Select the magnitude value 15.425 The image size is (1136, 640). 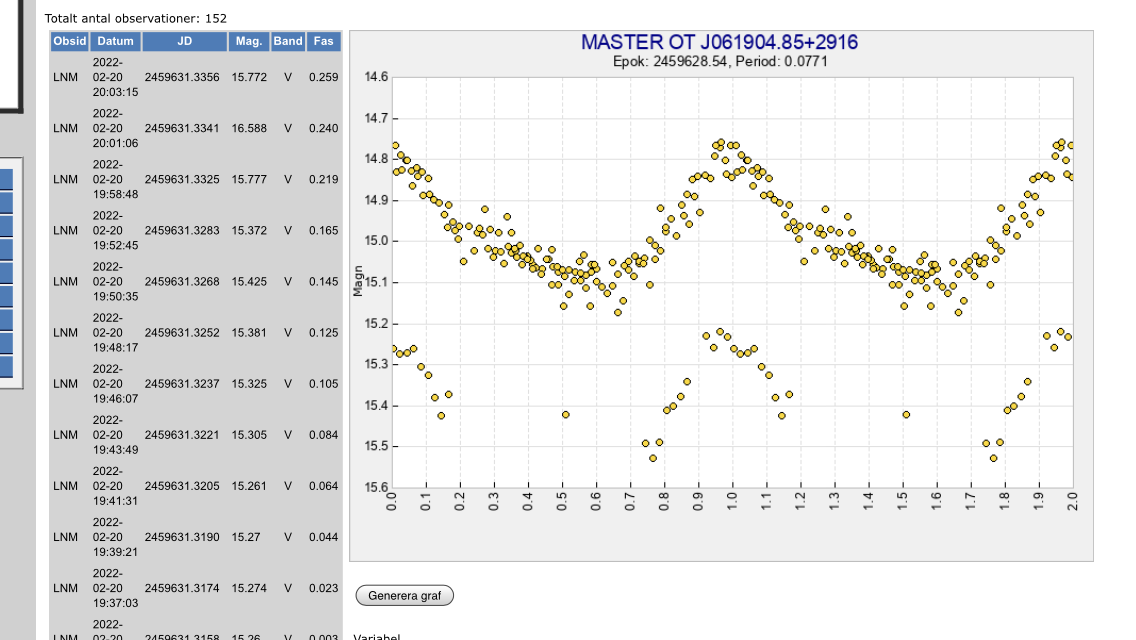(x=249, y=281)
